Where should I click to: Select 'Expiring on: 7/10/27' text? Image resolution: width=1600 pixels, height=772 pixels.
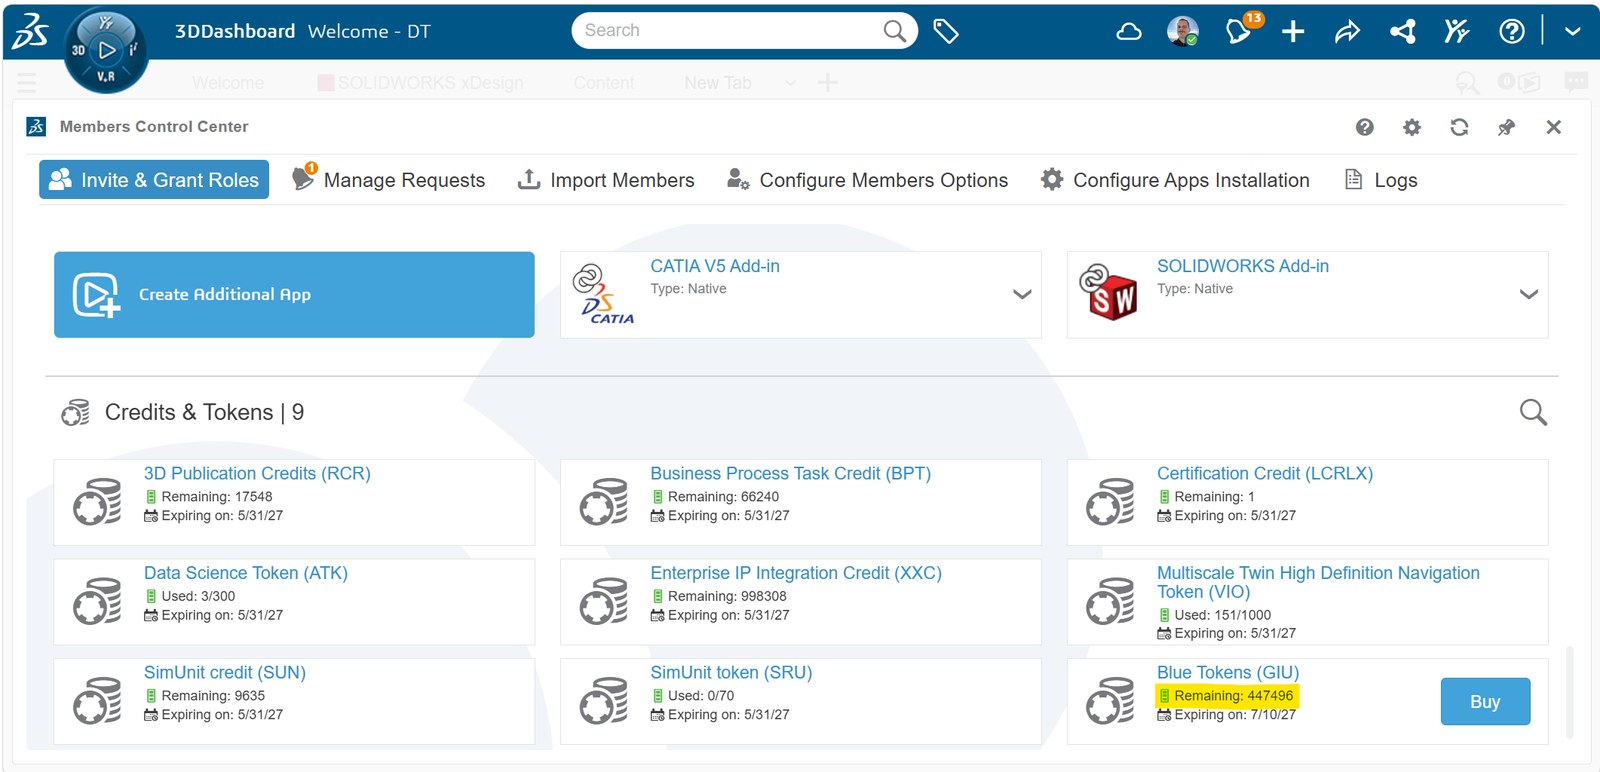tap(1235, 715)
